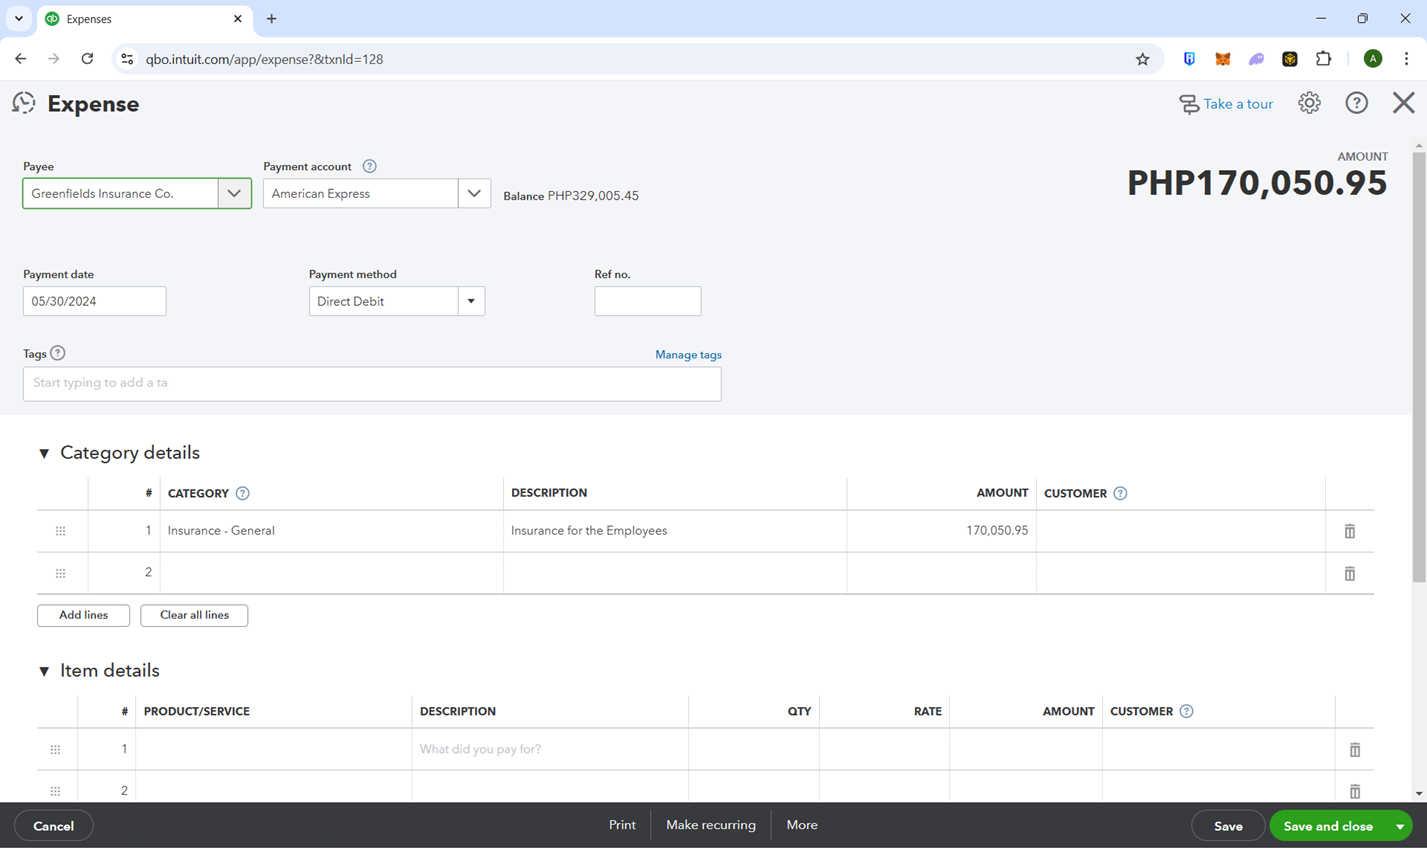The height and width of the screenshot is (848, 1427).
Task: Click the Cancel button
Action: click(54, 826)
